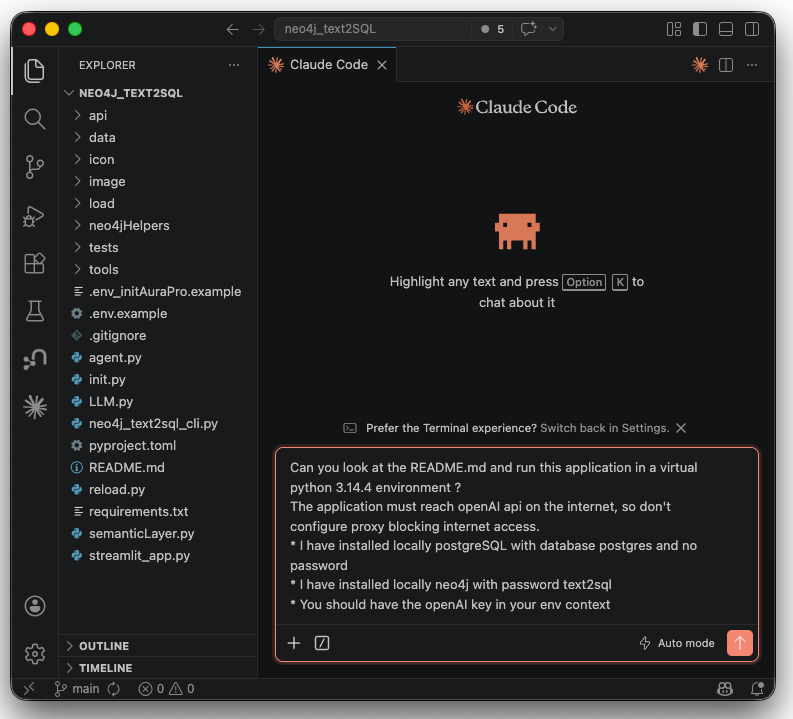The width and height of the screenshot is (793, 719).
Task: Open slash commands icon in prompt box
Action: tap(322, 643)
